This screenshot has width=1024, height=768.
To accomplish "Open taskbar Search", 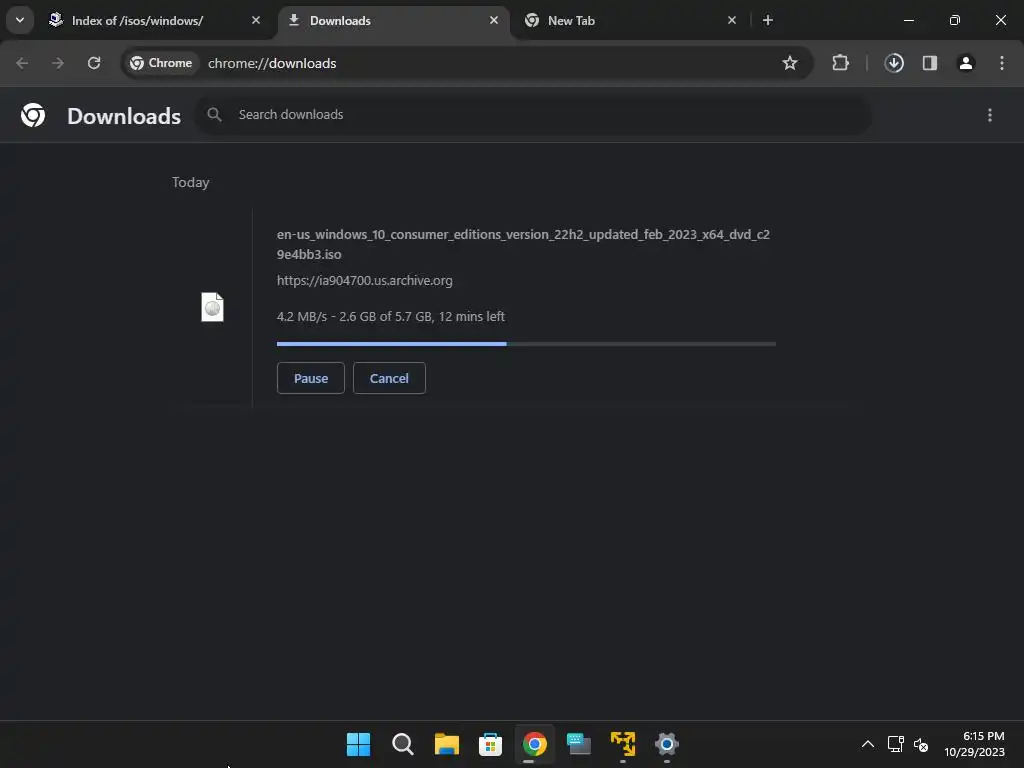I will click(x=403, y=744).
